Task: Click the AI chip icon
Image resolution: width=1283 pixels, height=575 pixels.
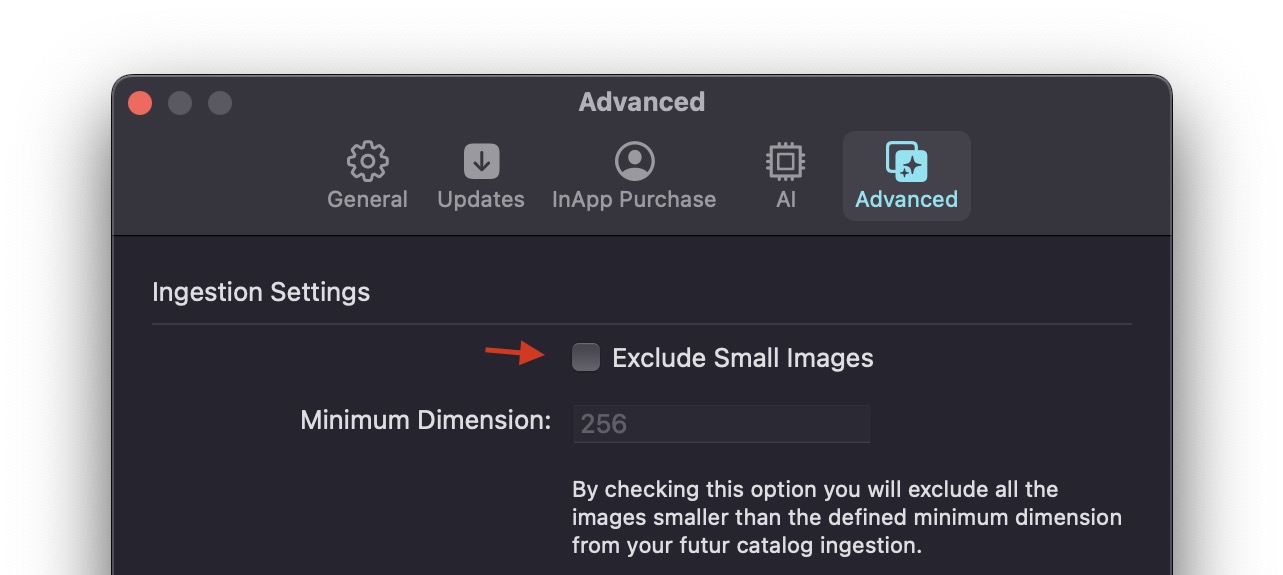Action: click(x=786, y=161)
